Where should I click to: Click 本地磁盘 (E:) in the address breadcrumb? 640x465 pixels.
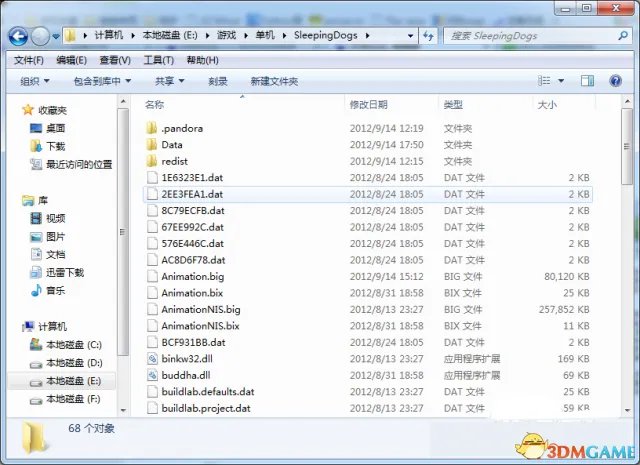[170, 36]
